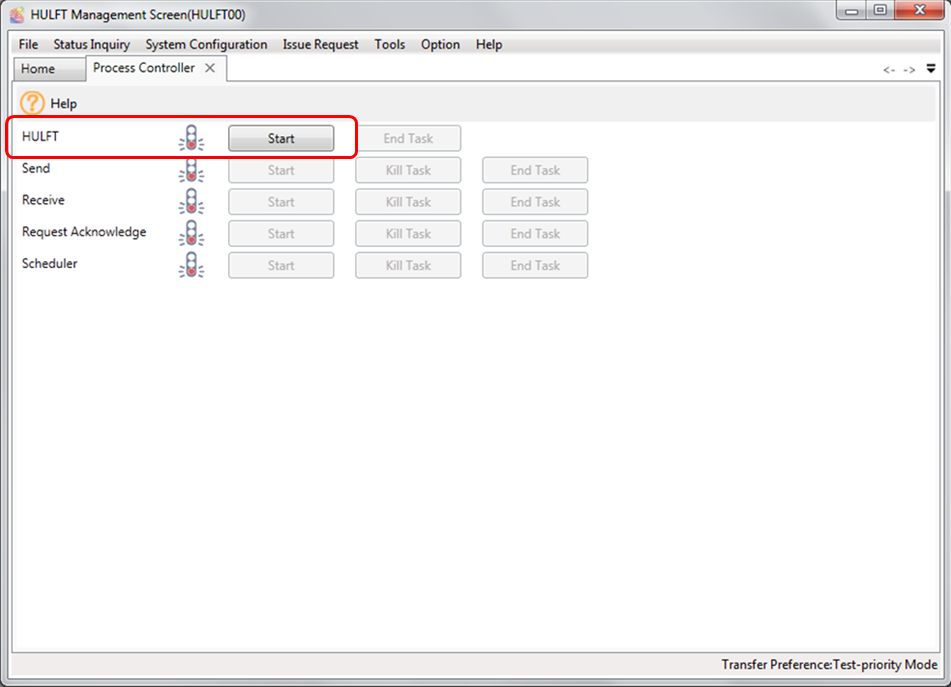951x687 pixels.
Task: Click the Request Acknowledge status light icon
Action: [190, 234]
